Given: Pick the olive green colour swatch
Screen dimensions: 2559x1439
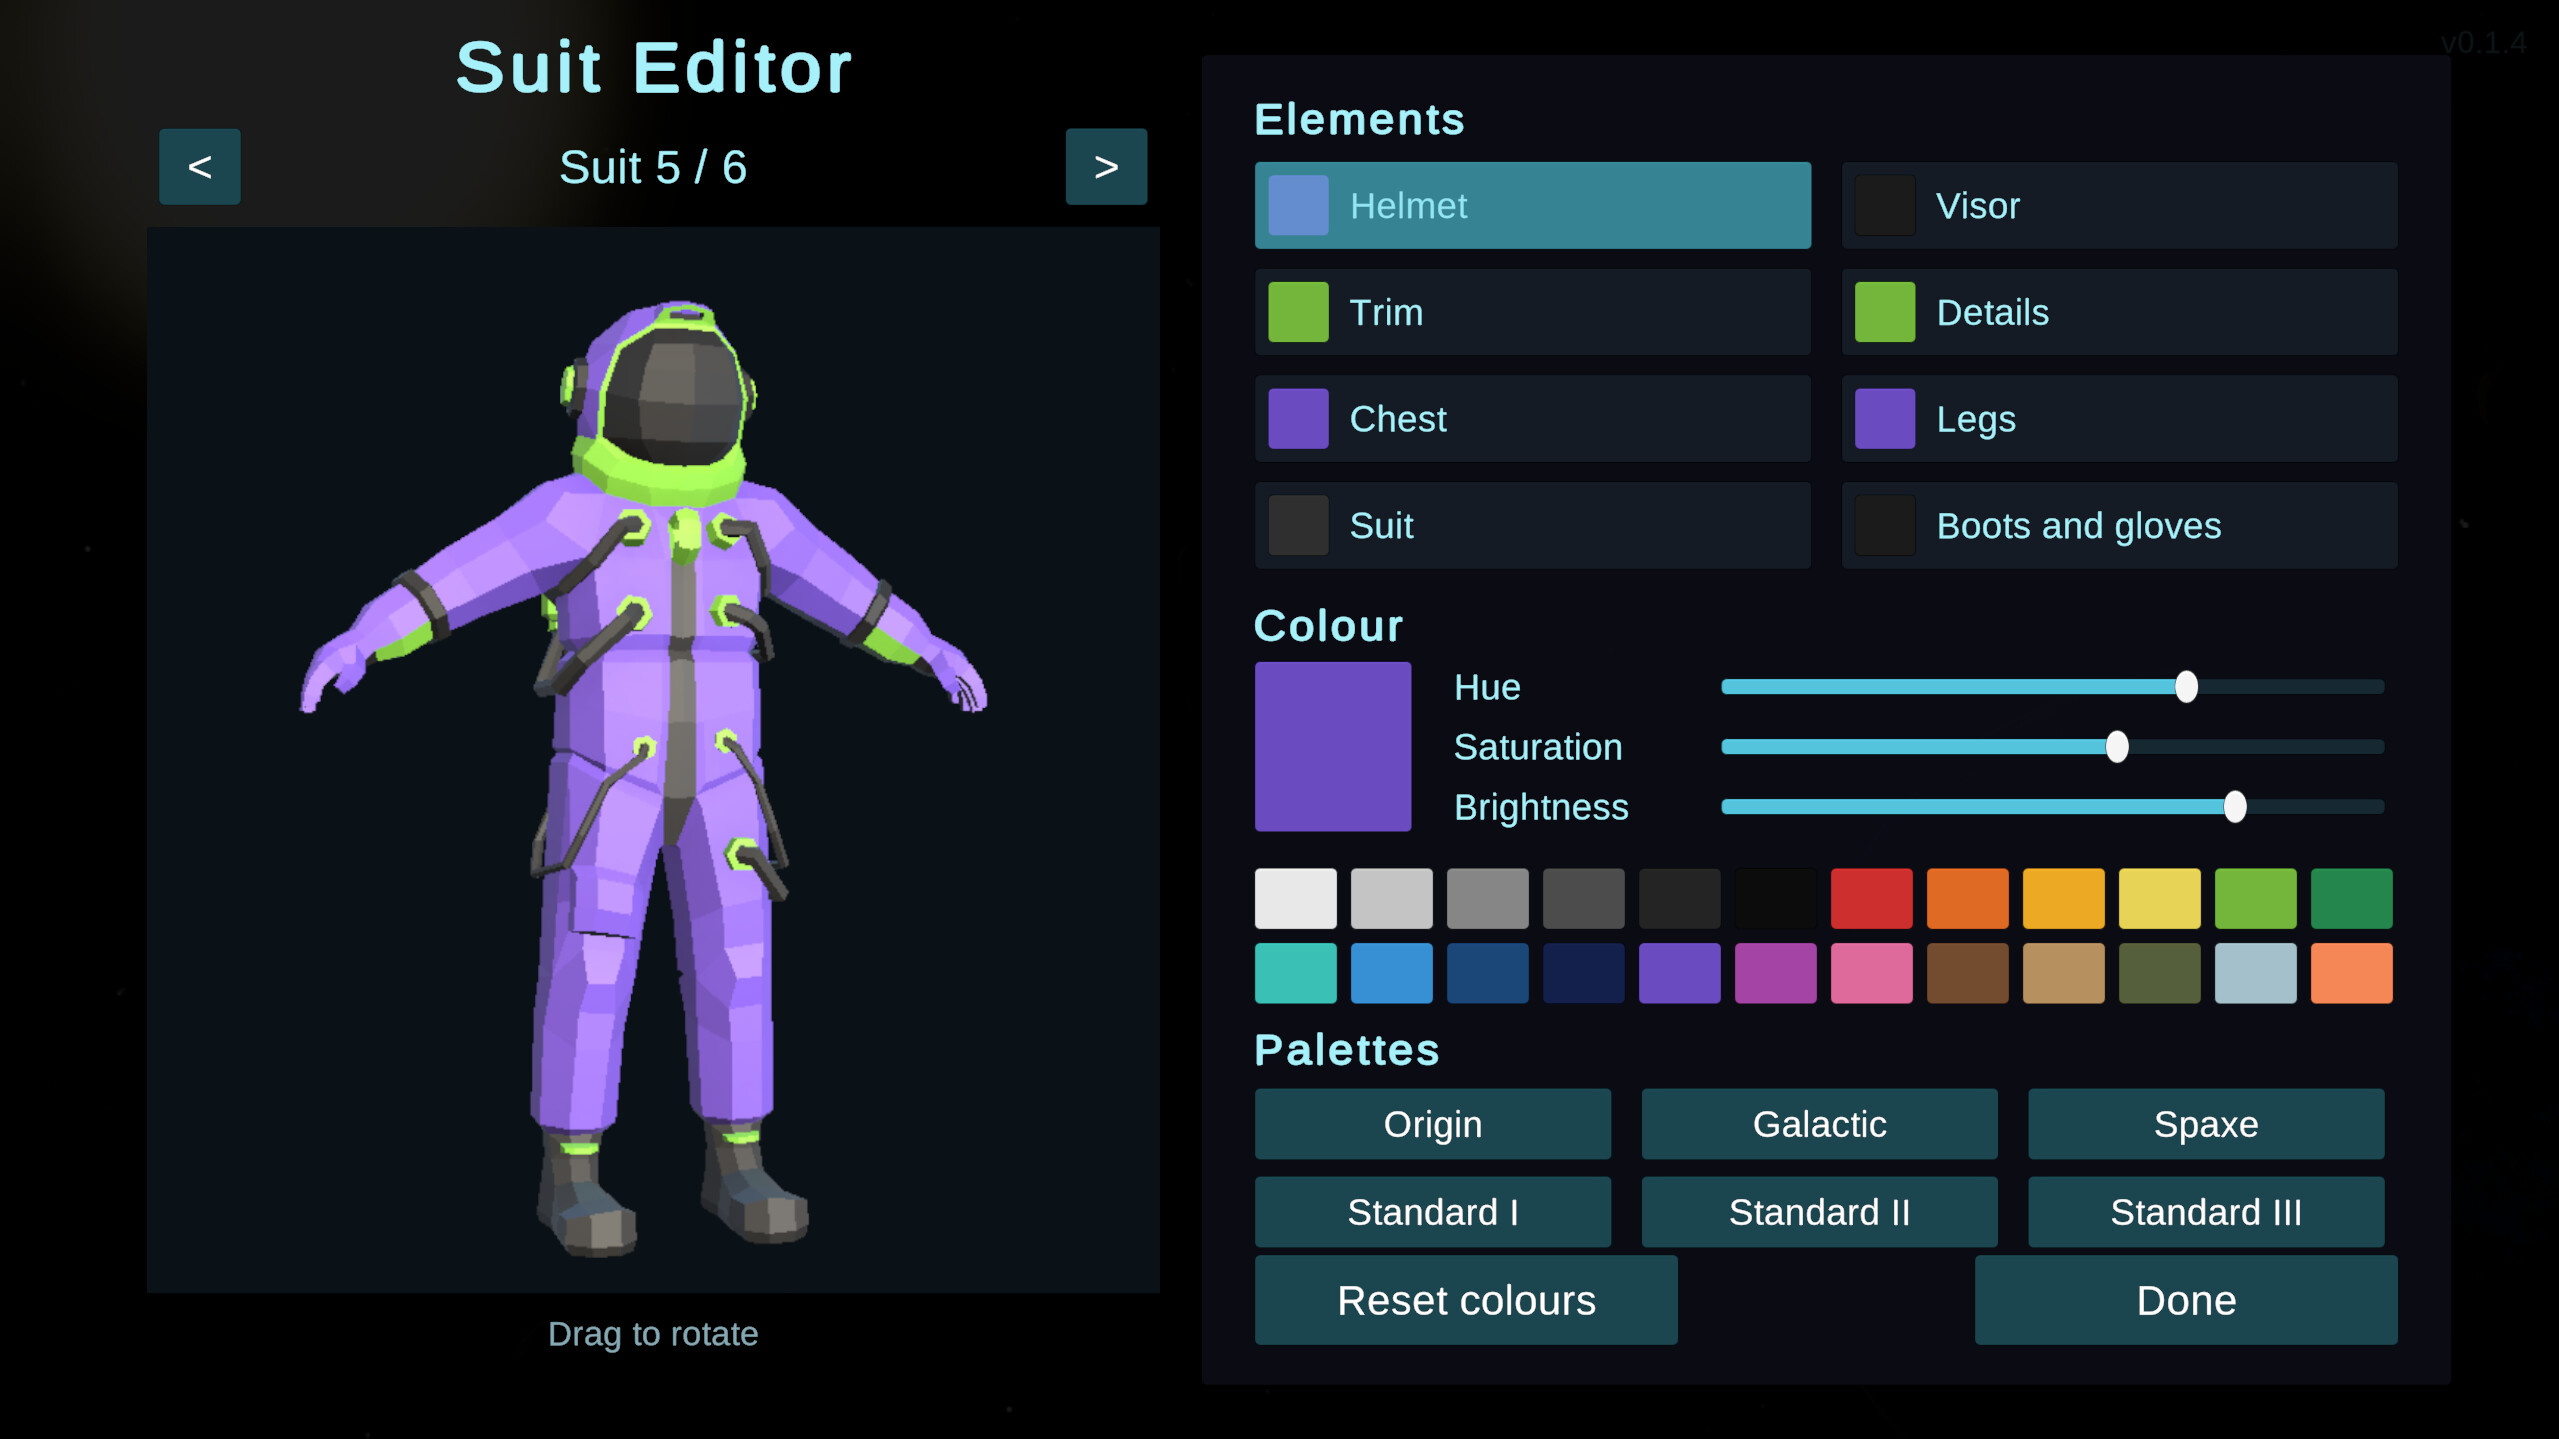Looking at the screenshot, I should pos(2159,972).
